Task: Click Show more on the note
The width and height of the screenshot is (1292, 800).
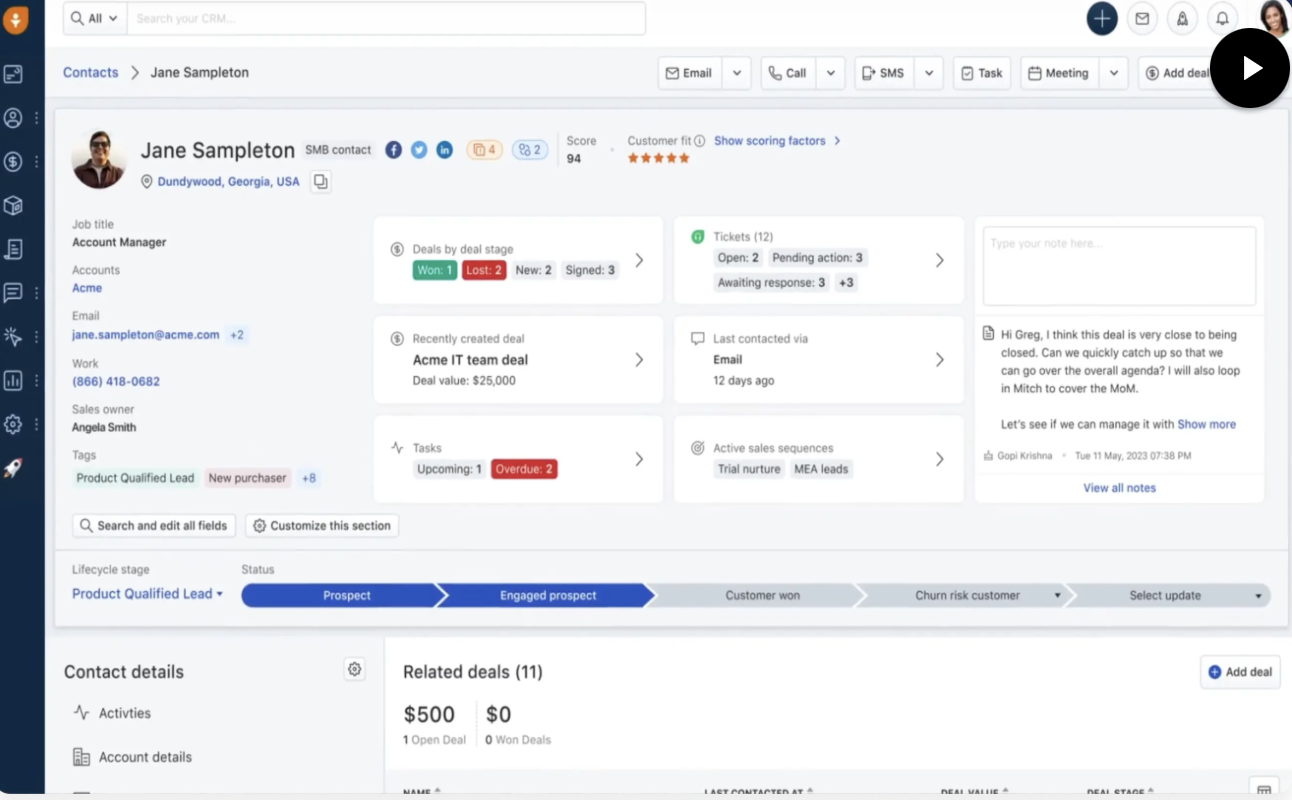Action: coord(1206,424)
